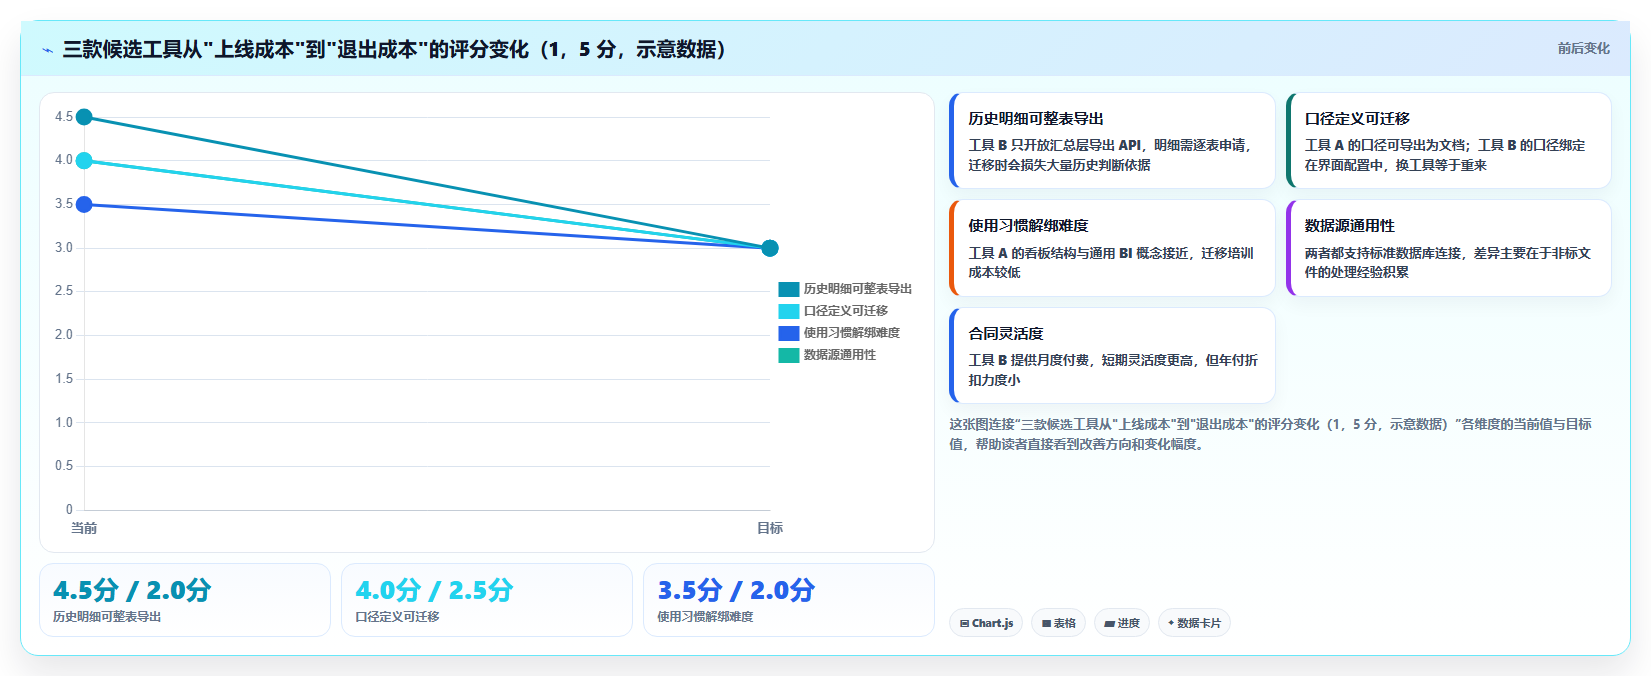Click the 目标 x-axis label
The image size is (1651, 676).
(769, 528)
